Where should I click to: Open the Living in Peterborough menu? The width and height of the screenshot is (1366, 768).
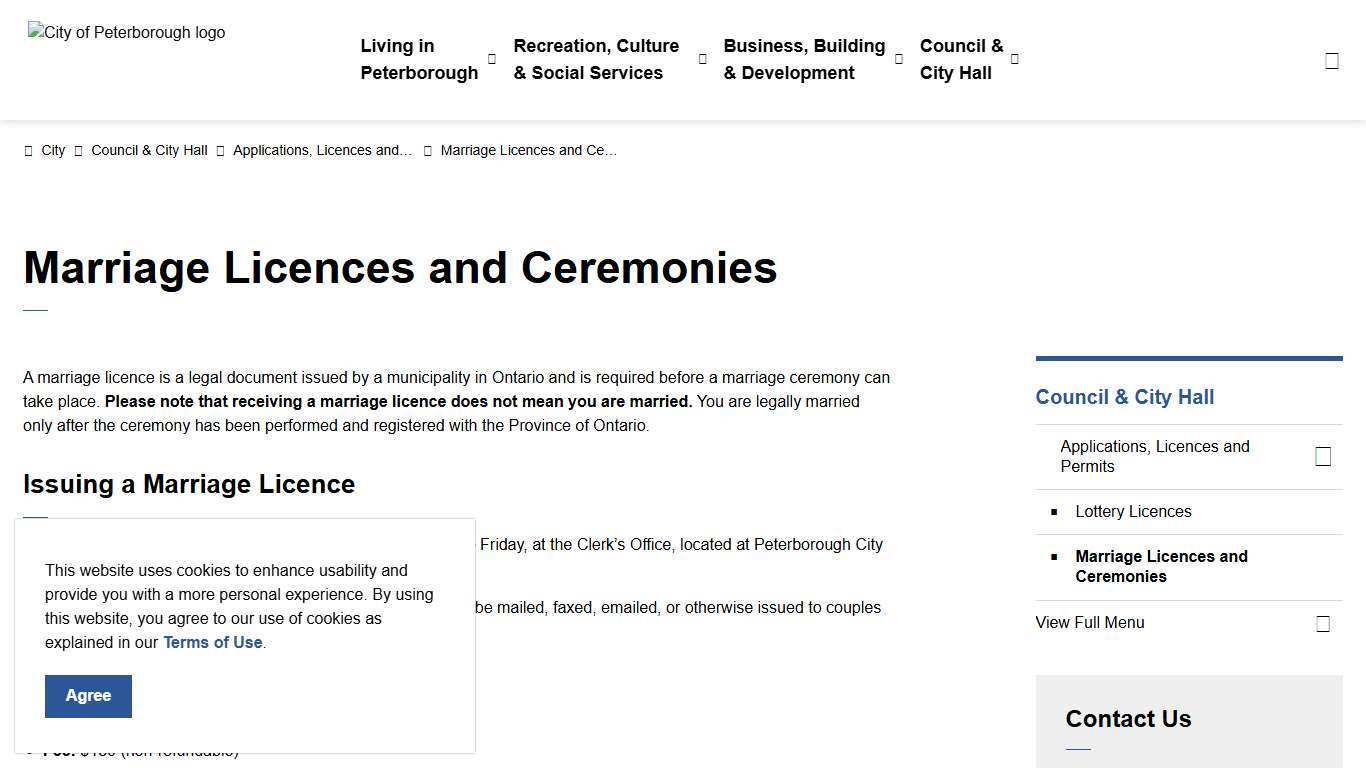(419, 59)
